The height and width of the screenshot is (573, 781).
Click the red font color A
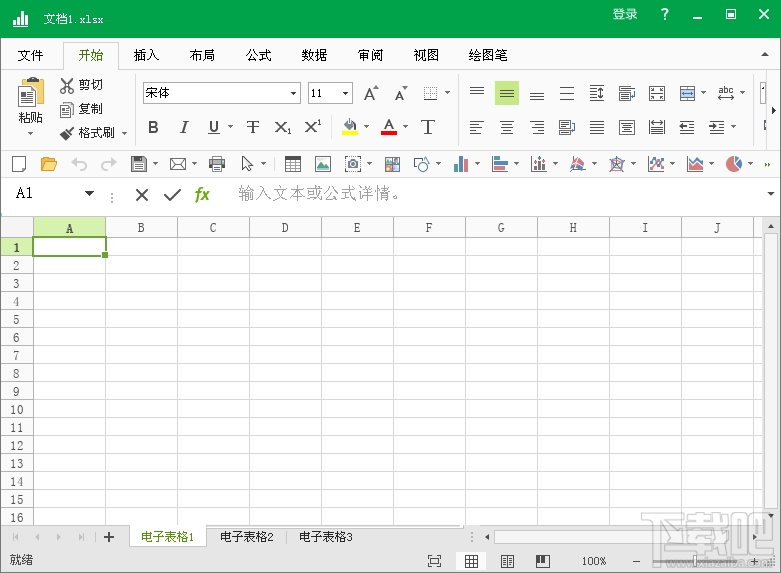pos(389,127)
